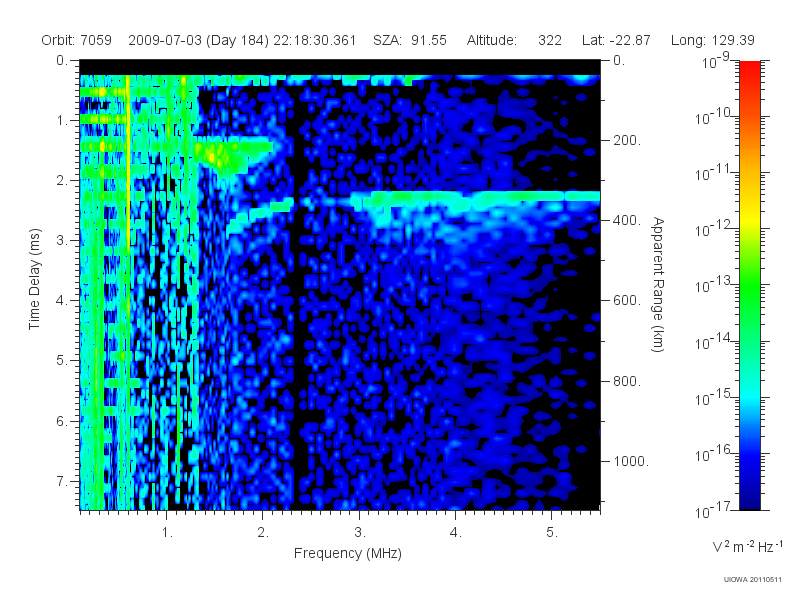The height and width of the screenshot is (600, 800).
Task: Click the 1000. apparent range tick label
Action: (x=631, y=461)
